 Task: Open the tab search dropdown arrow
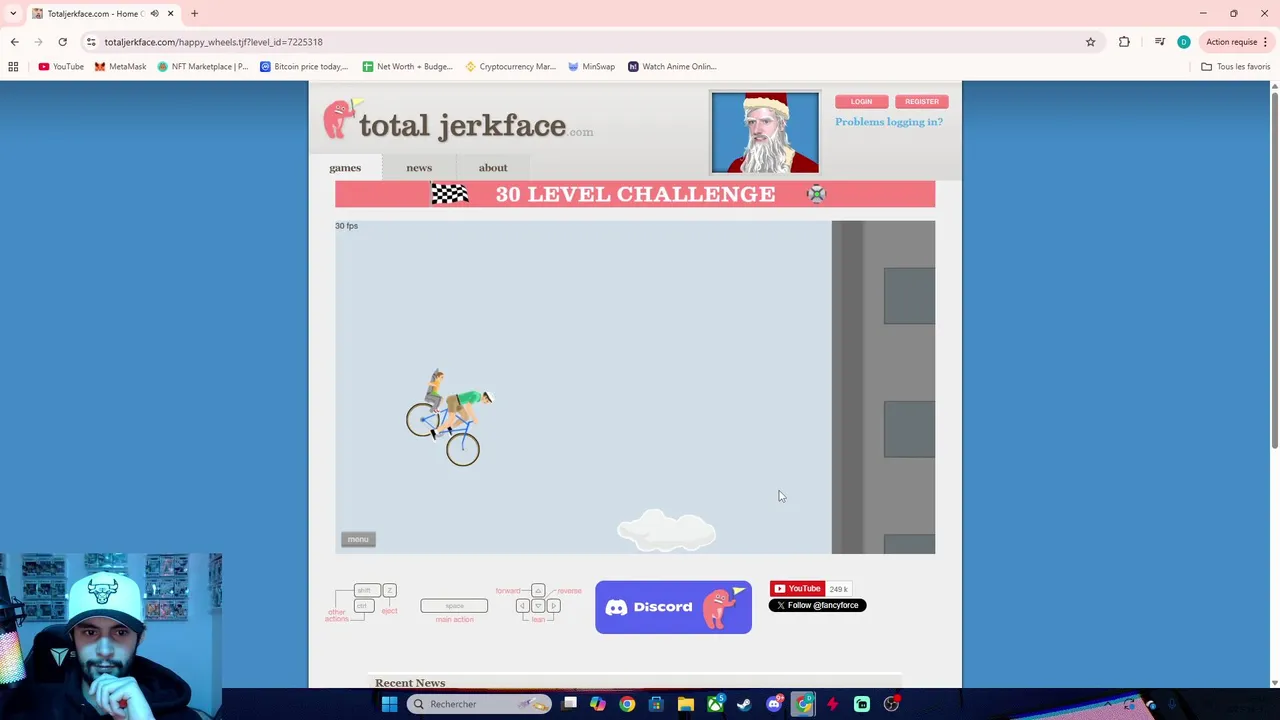coord(13,13)
